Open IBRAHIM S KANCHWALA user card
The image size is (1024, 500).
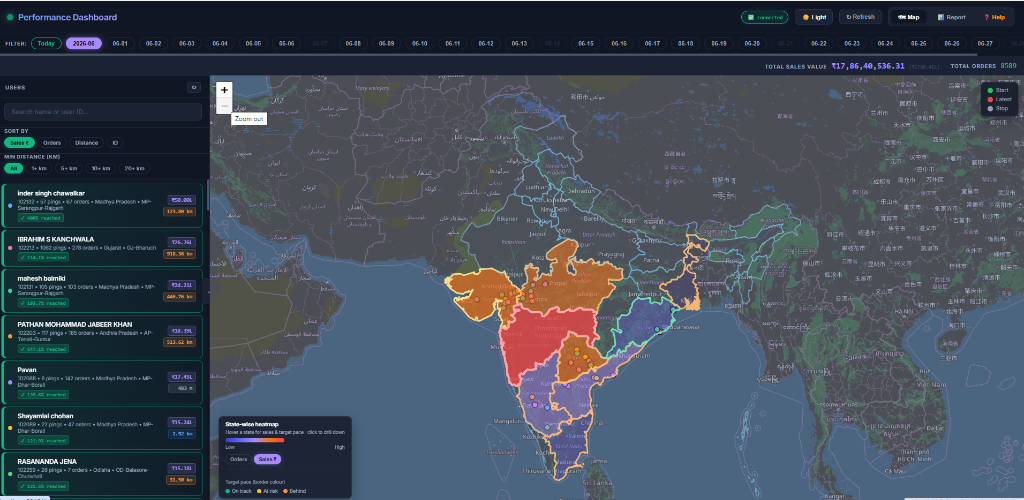click(x=102, y=248)
